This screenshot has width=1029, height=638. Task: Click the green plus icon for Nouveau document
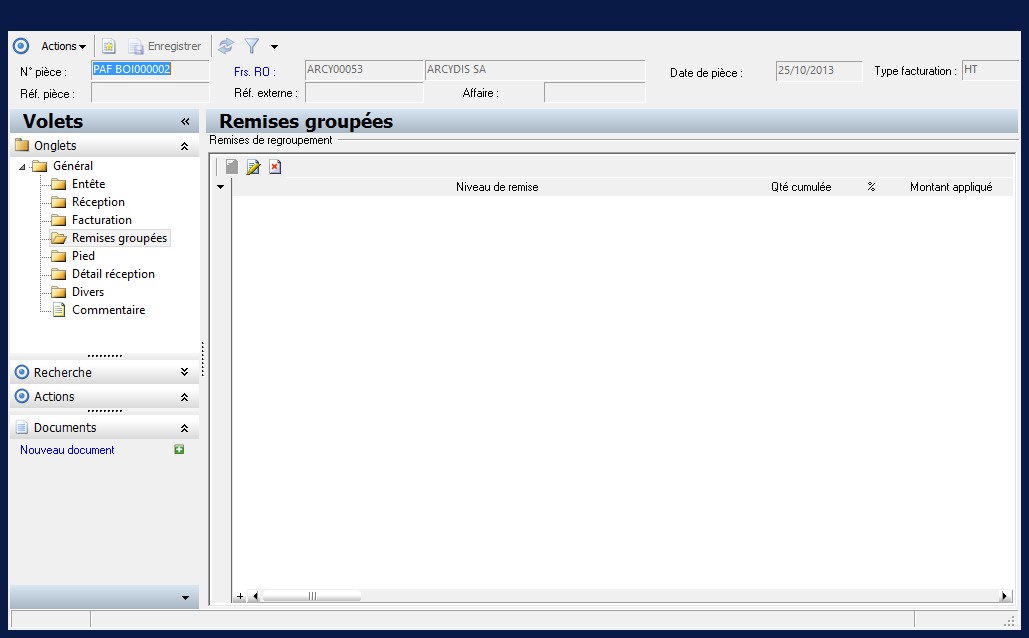point(179,450)
